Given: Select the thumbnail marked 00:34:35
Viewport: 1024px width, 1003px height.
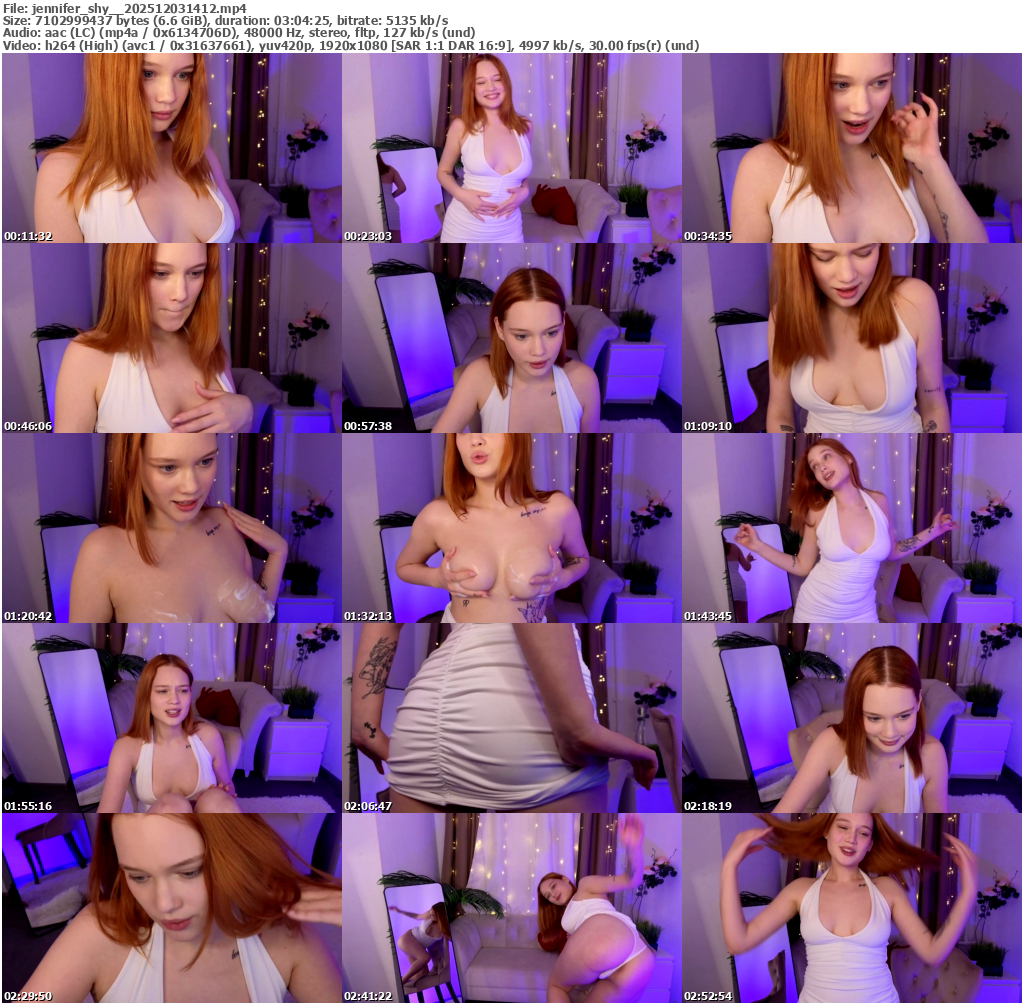Looking at the screenshot, I should click(851, 148).
